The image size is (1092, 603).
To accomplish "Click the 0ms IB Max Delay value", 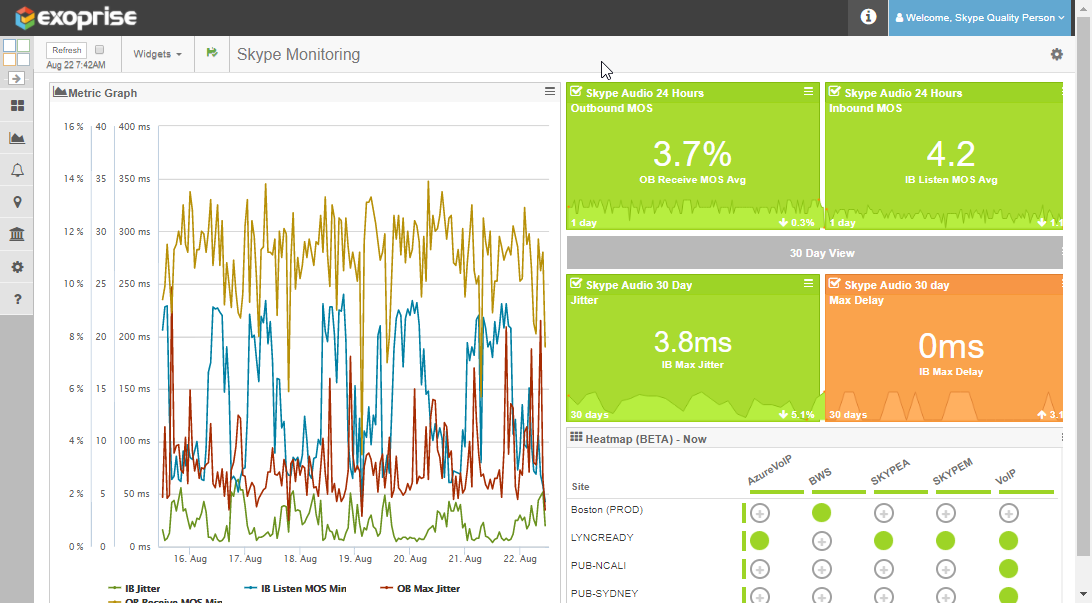I will point(951,346).
